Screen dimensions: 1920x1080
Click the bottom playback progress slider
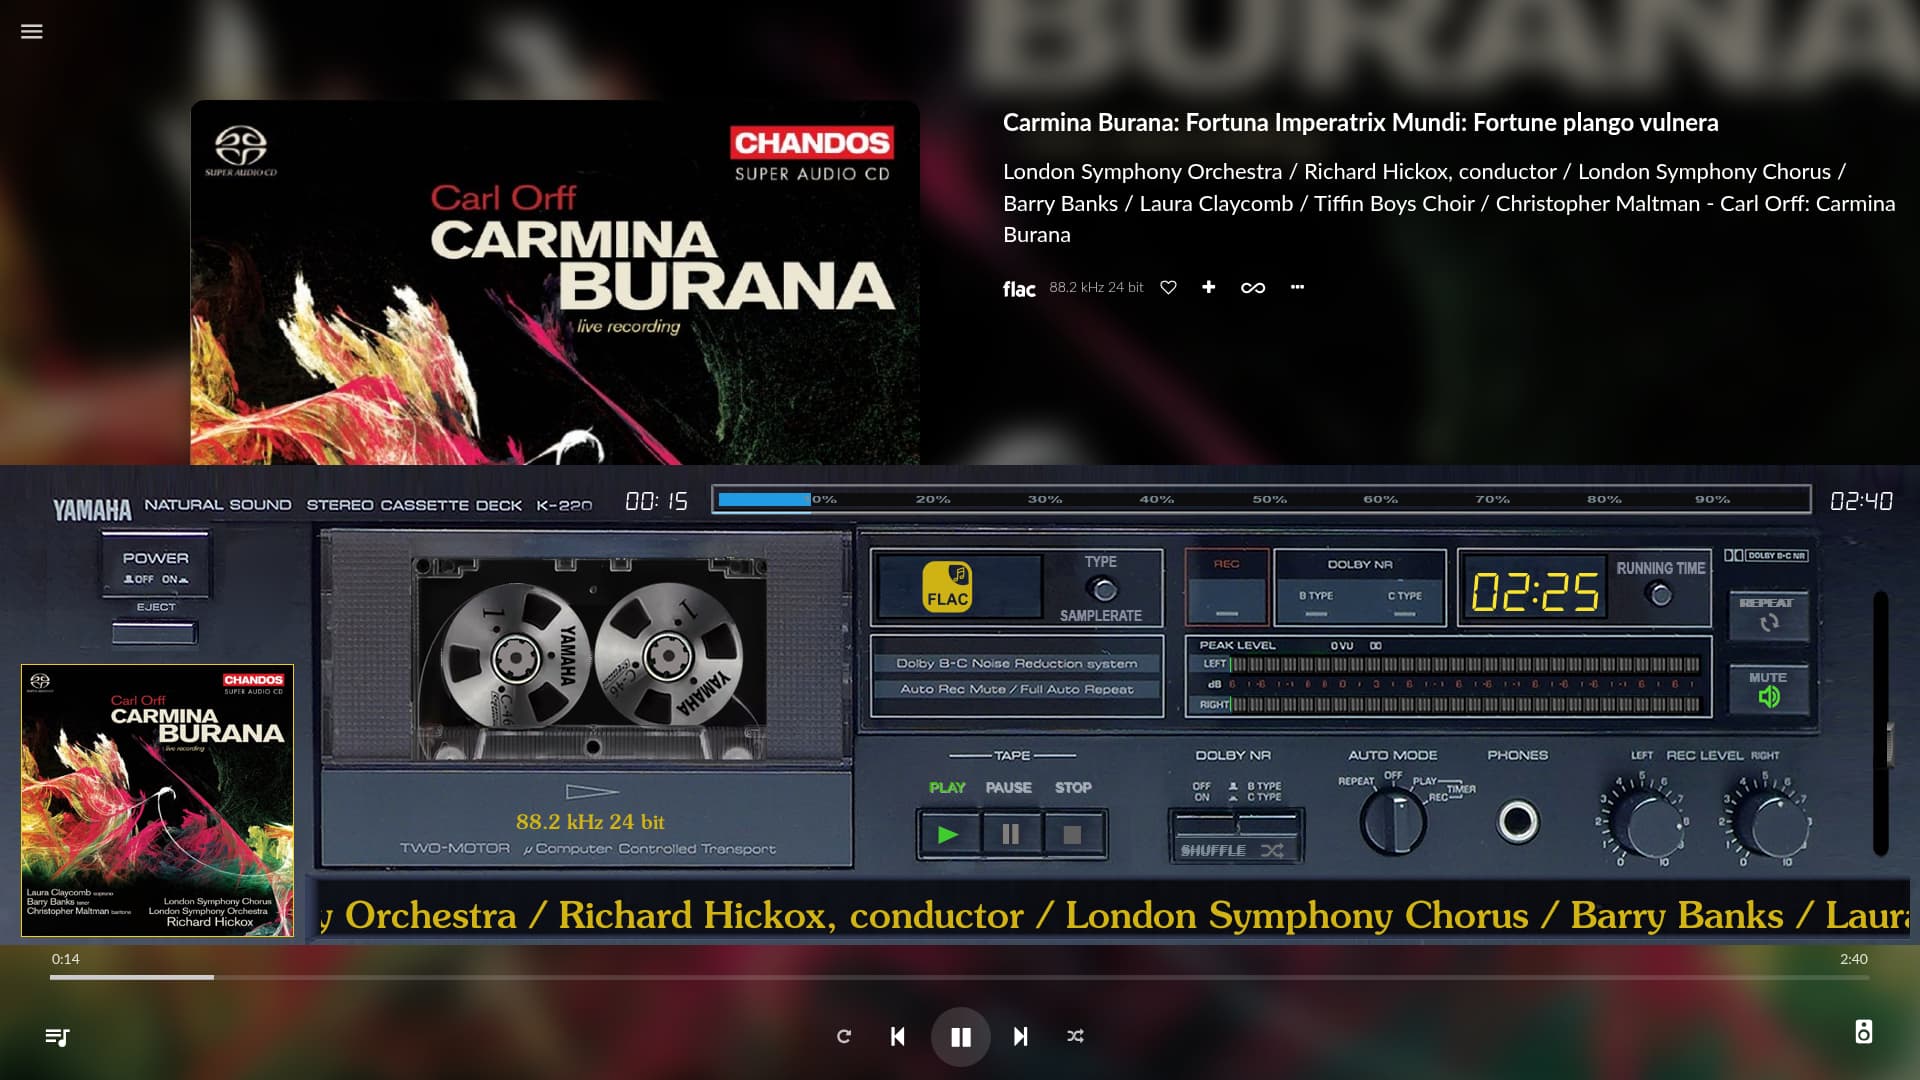(x=959, y=977)
